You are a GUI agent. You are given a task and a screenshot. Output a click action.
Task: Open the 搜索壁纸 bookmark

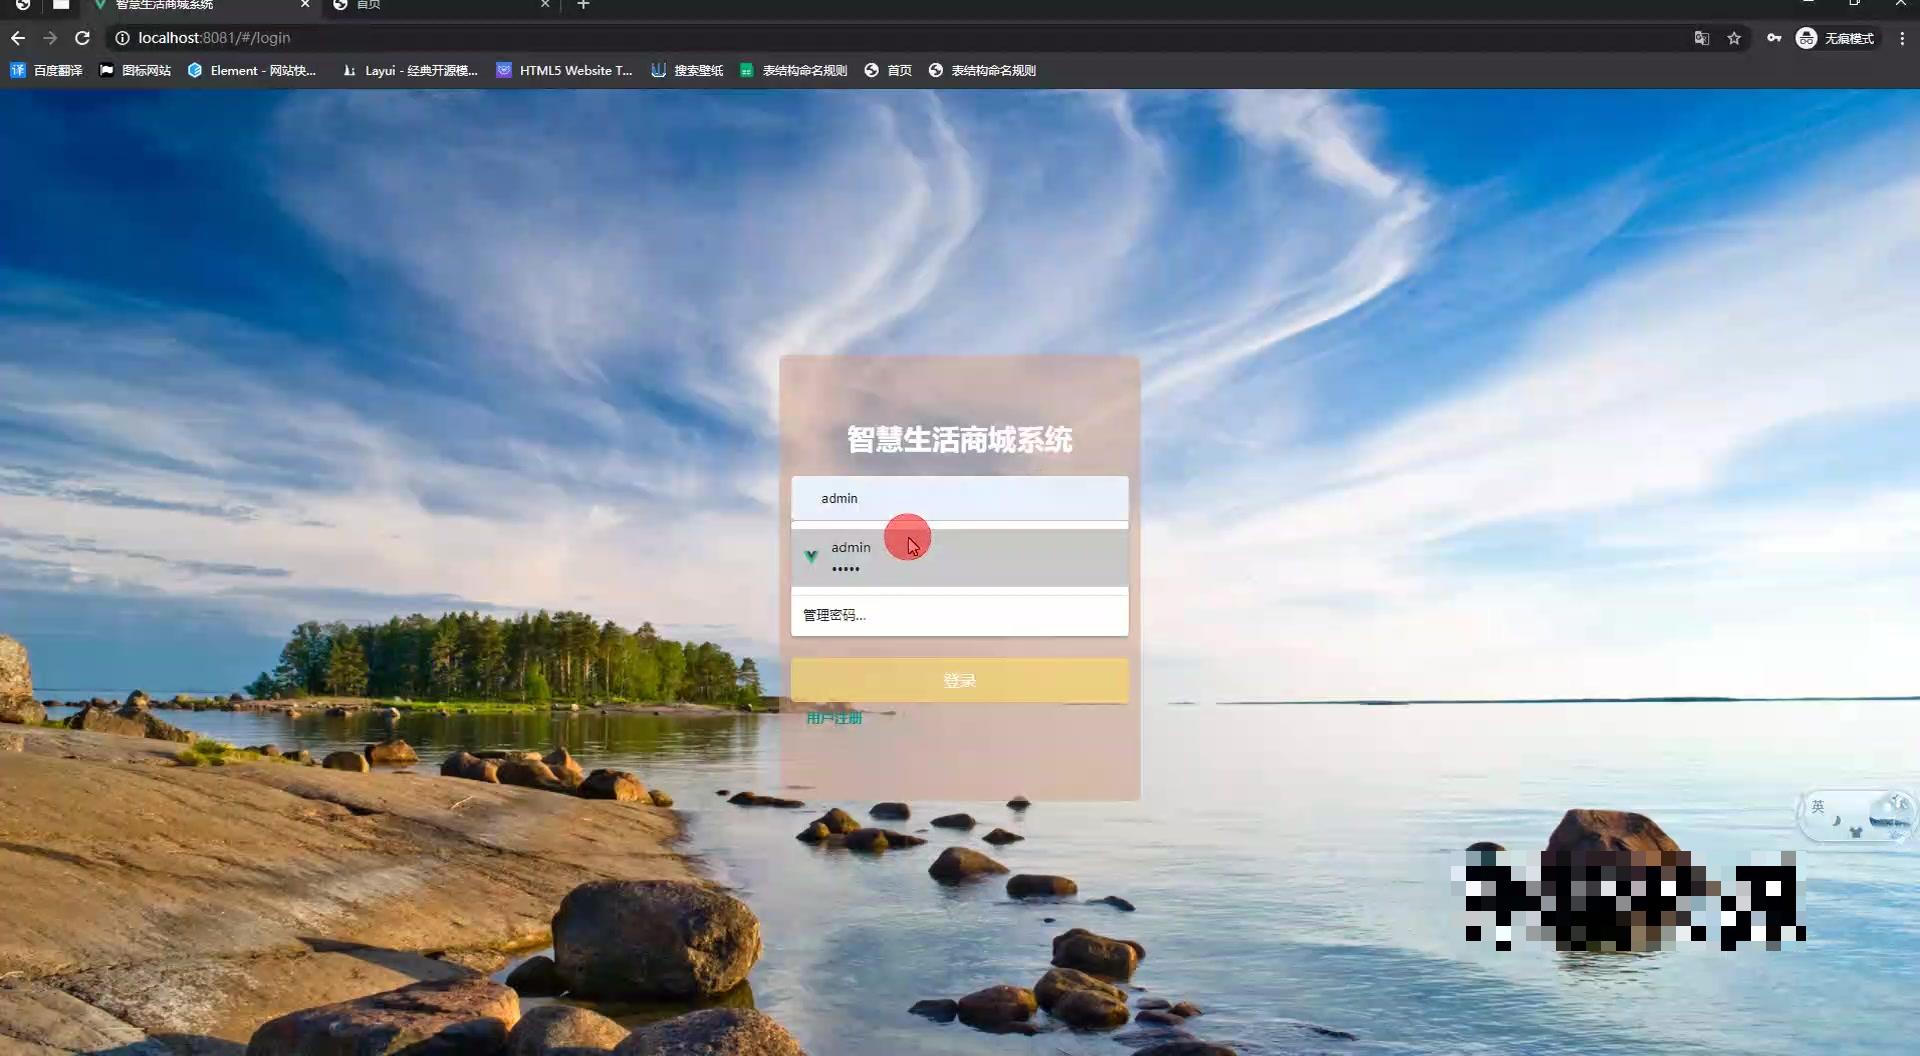coord(687,70)
